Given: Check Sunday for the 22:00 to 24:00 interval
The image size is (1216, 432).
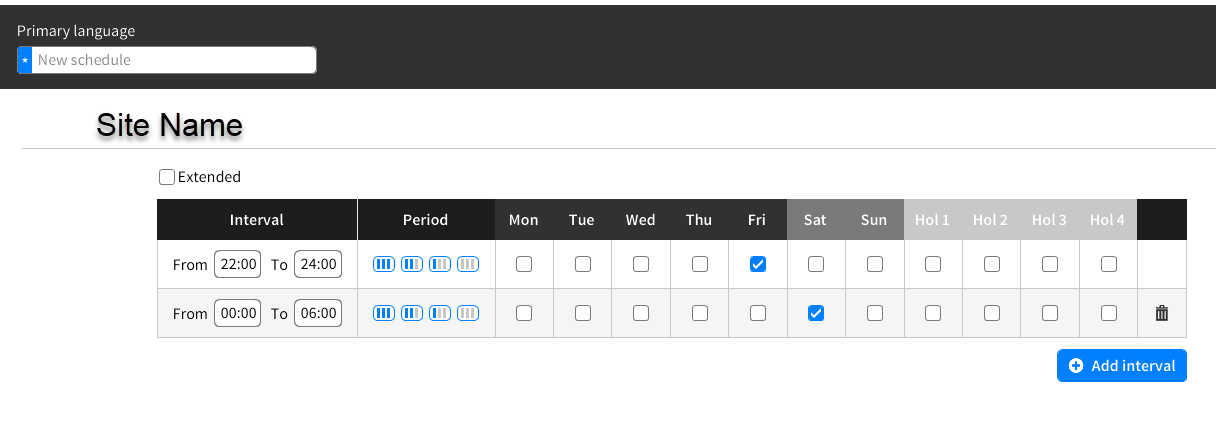Looking at the screenshot, I should (x=875, y=264).
